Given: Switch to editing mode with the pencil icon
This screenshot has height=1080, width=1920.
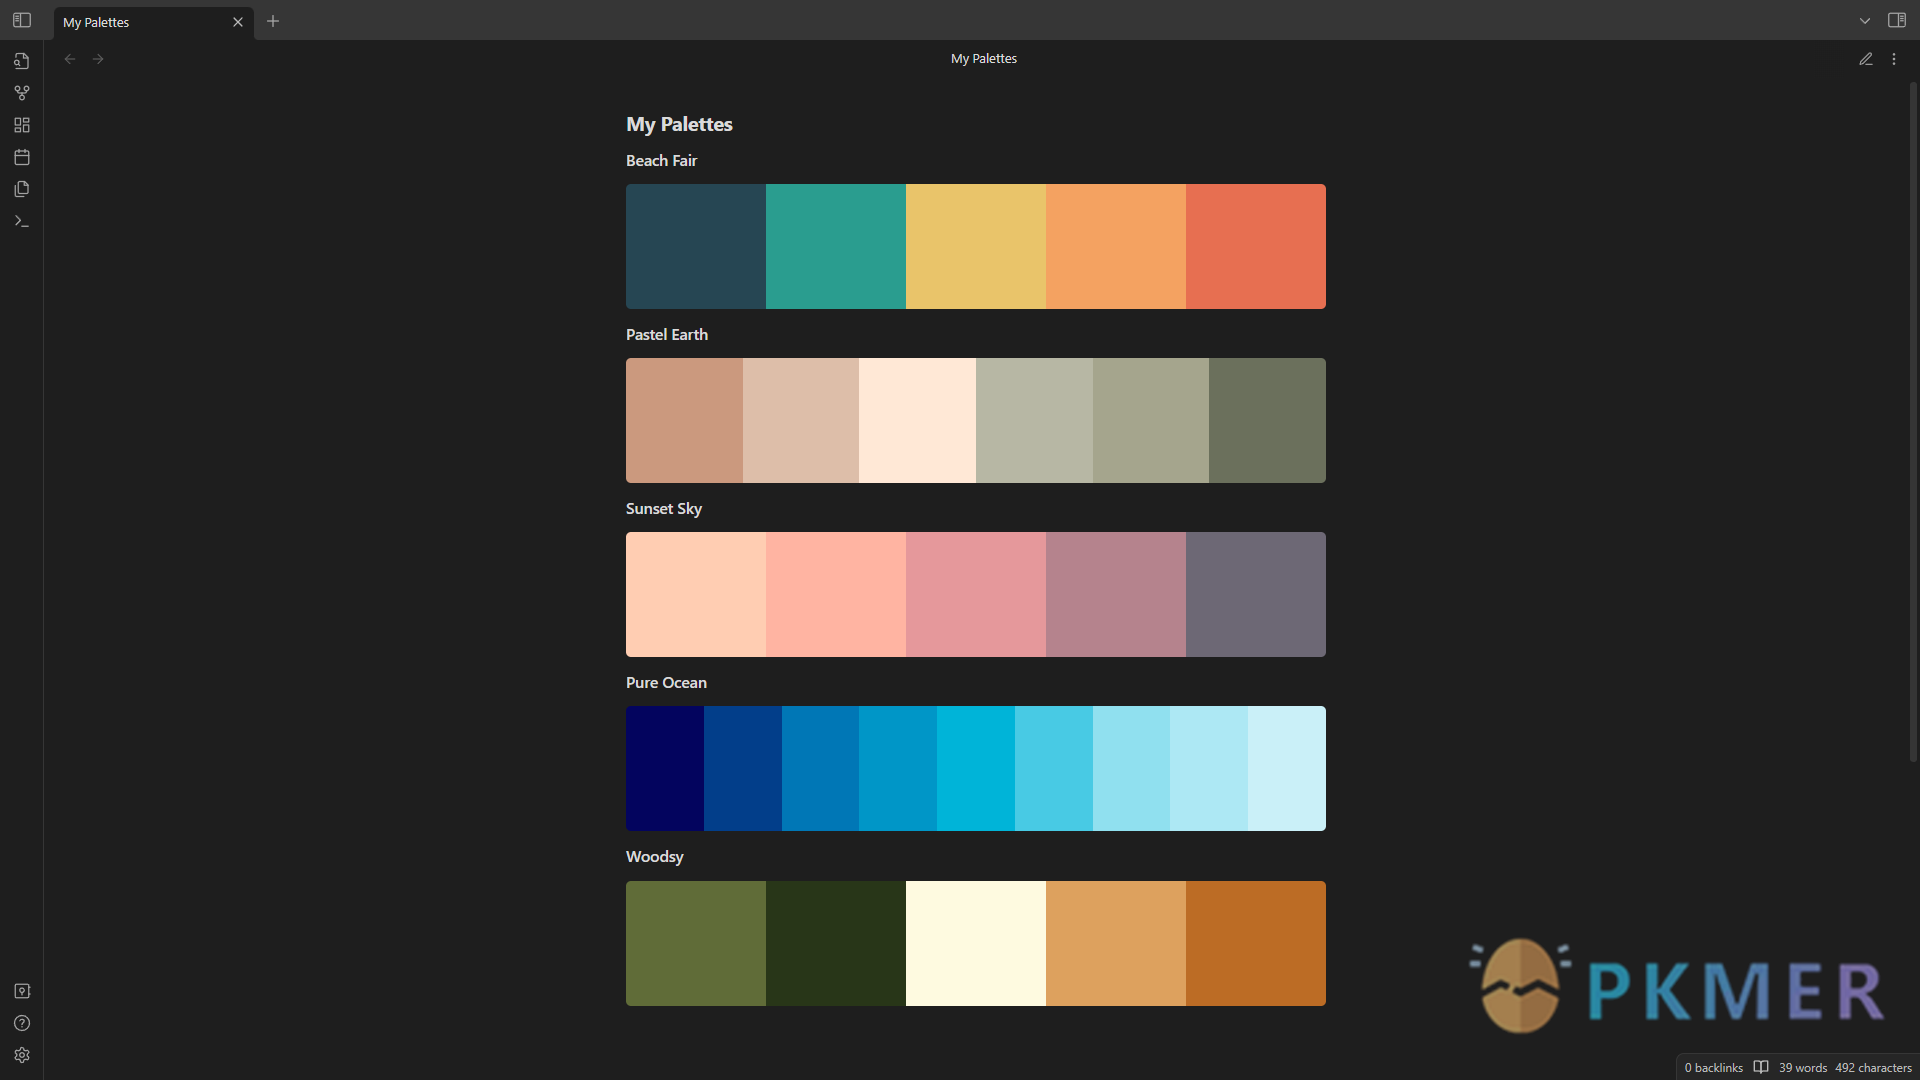Looking at the screenshot, I should [1866, 58].
